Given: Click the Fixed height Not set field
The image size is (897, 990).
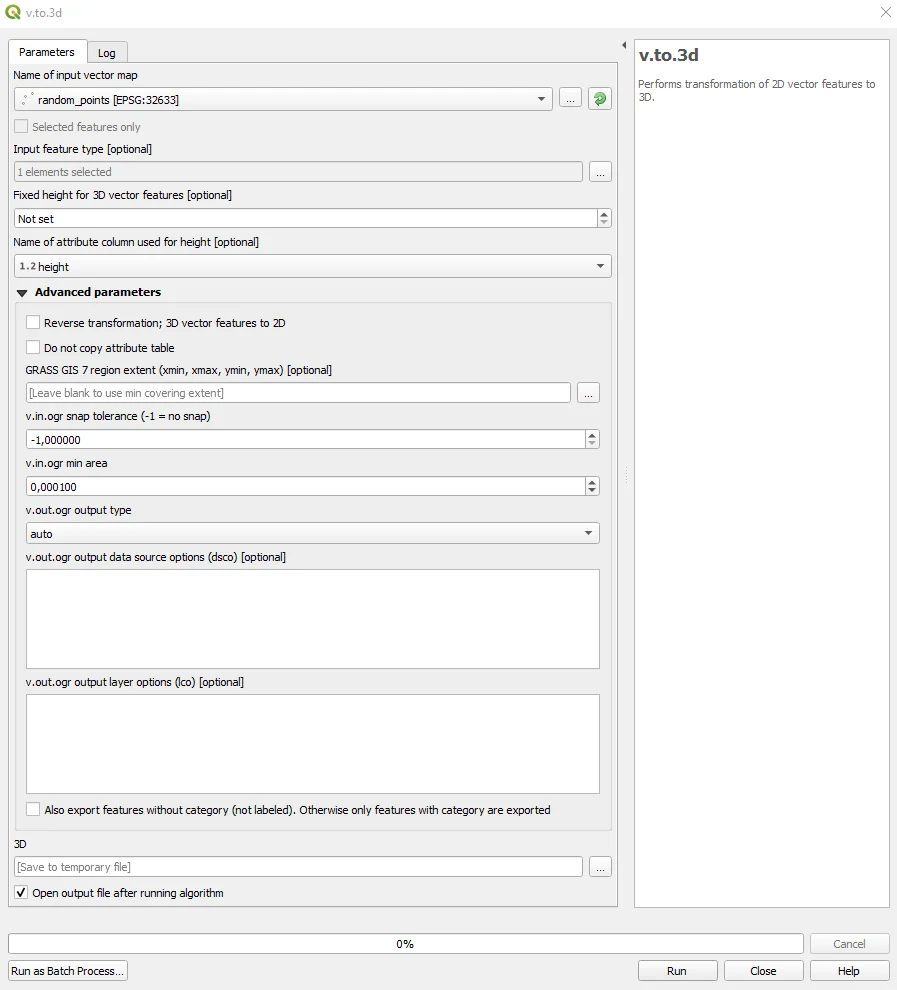Looking at the screenshot, I should coord(306,218).
